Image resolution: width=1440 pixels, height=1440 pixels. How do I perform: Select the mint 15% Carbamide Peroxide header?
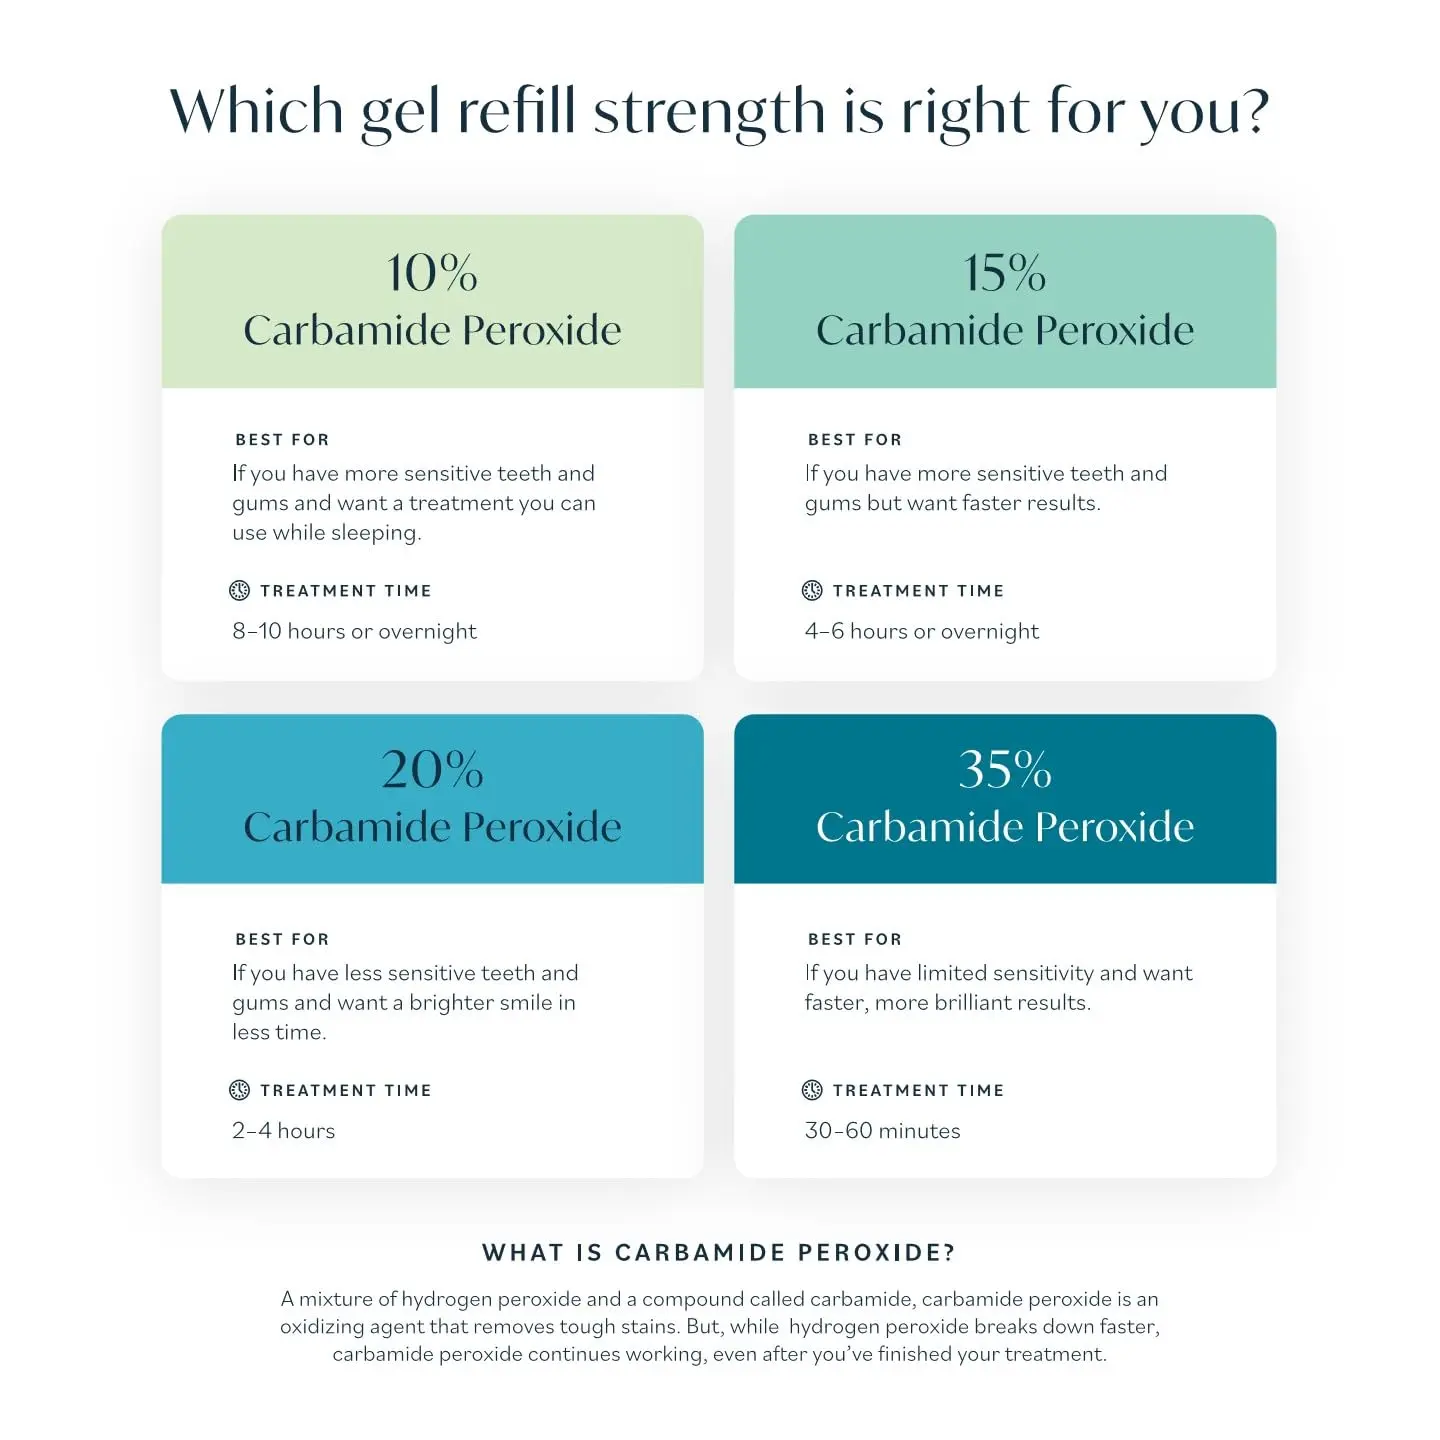click(x=1005, y=301)
